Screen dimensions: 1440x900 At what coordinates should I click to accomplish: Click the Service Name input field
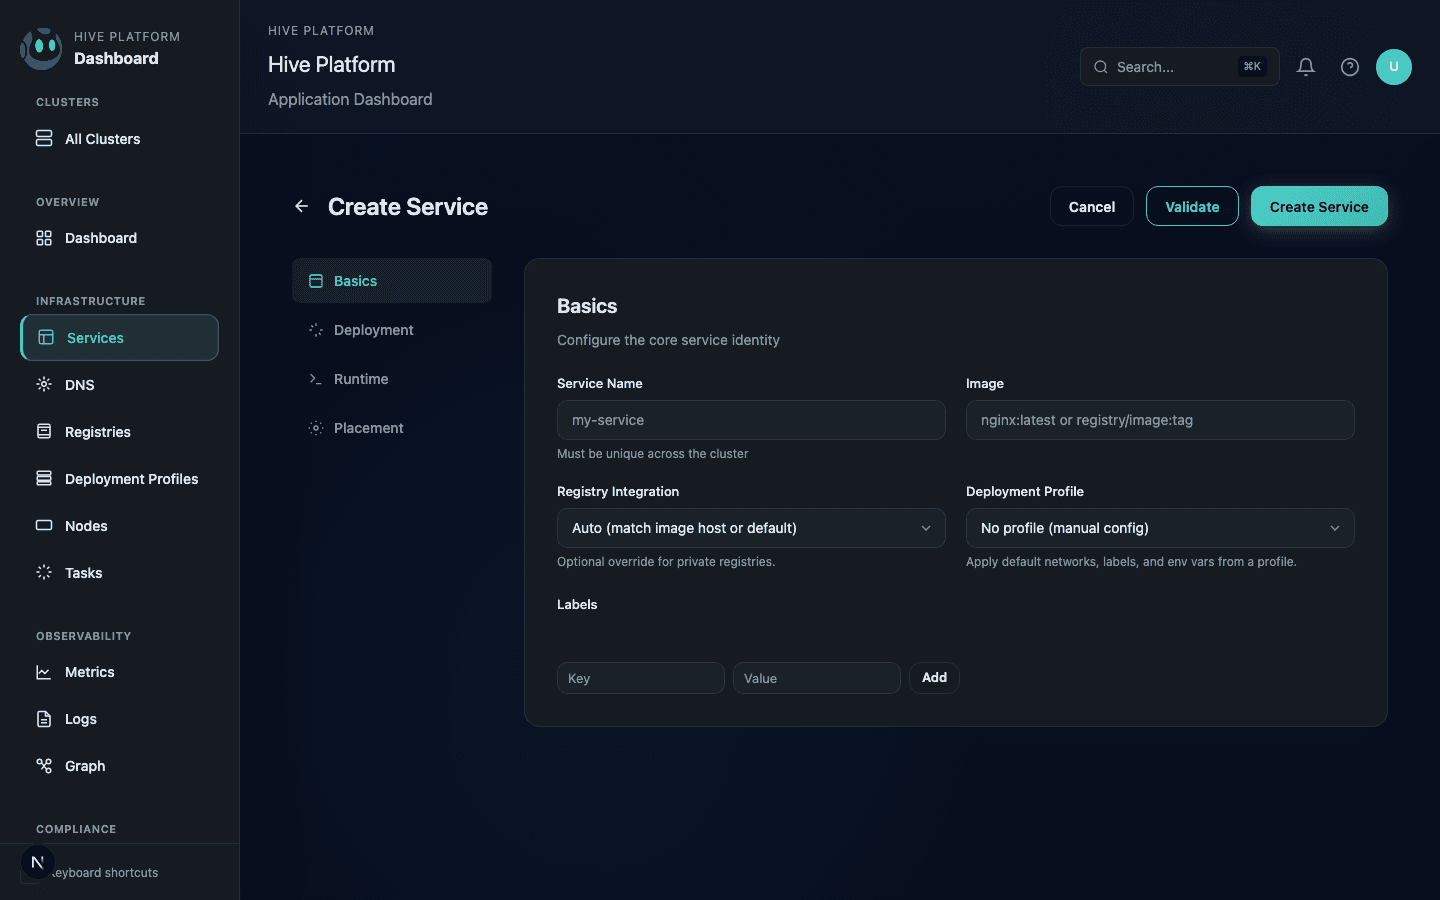coord(750,420)
